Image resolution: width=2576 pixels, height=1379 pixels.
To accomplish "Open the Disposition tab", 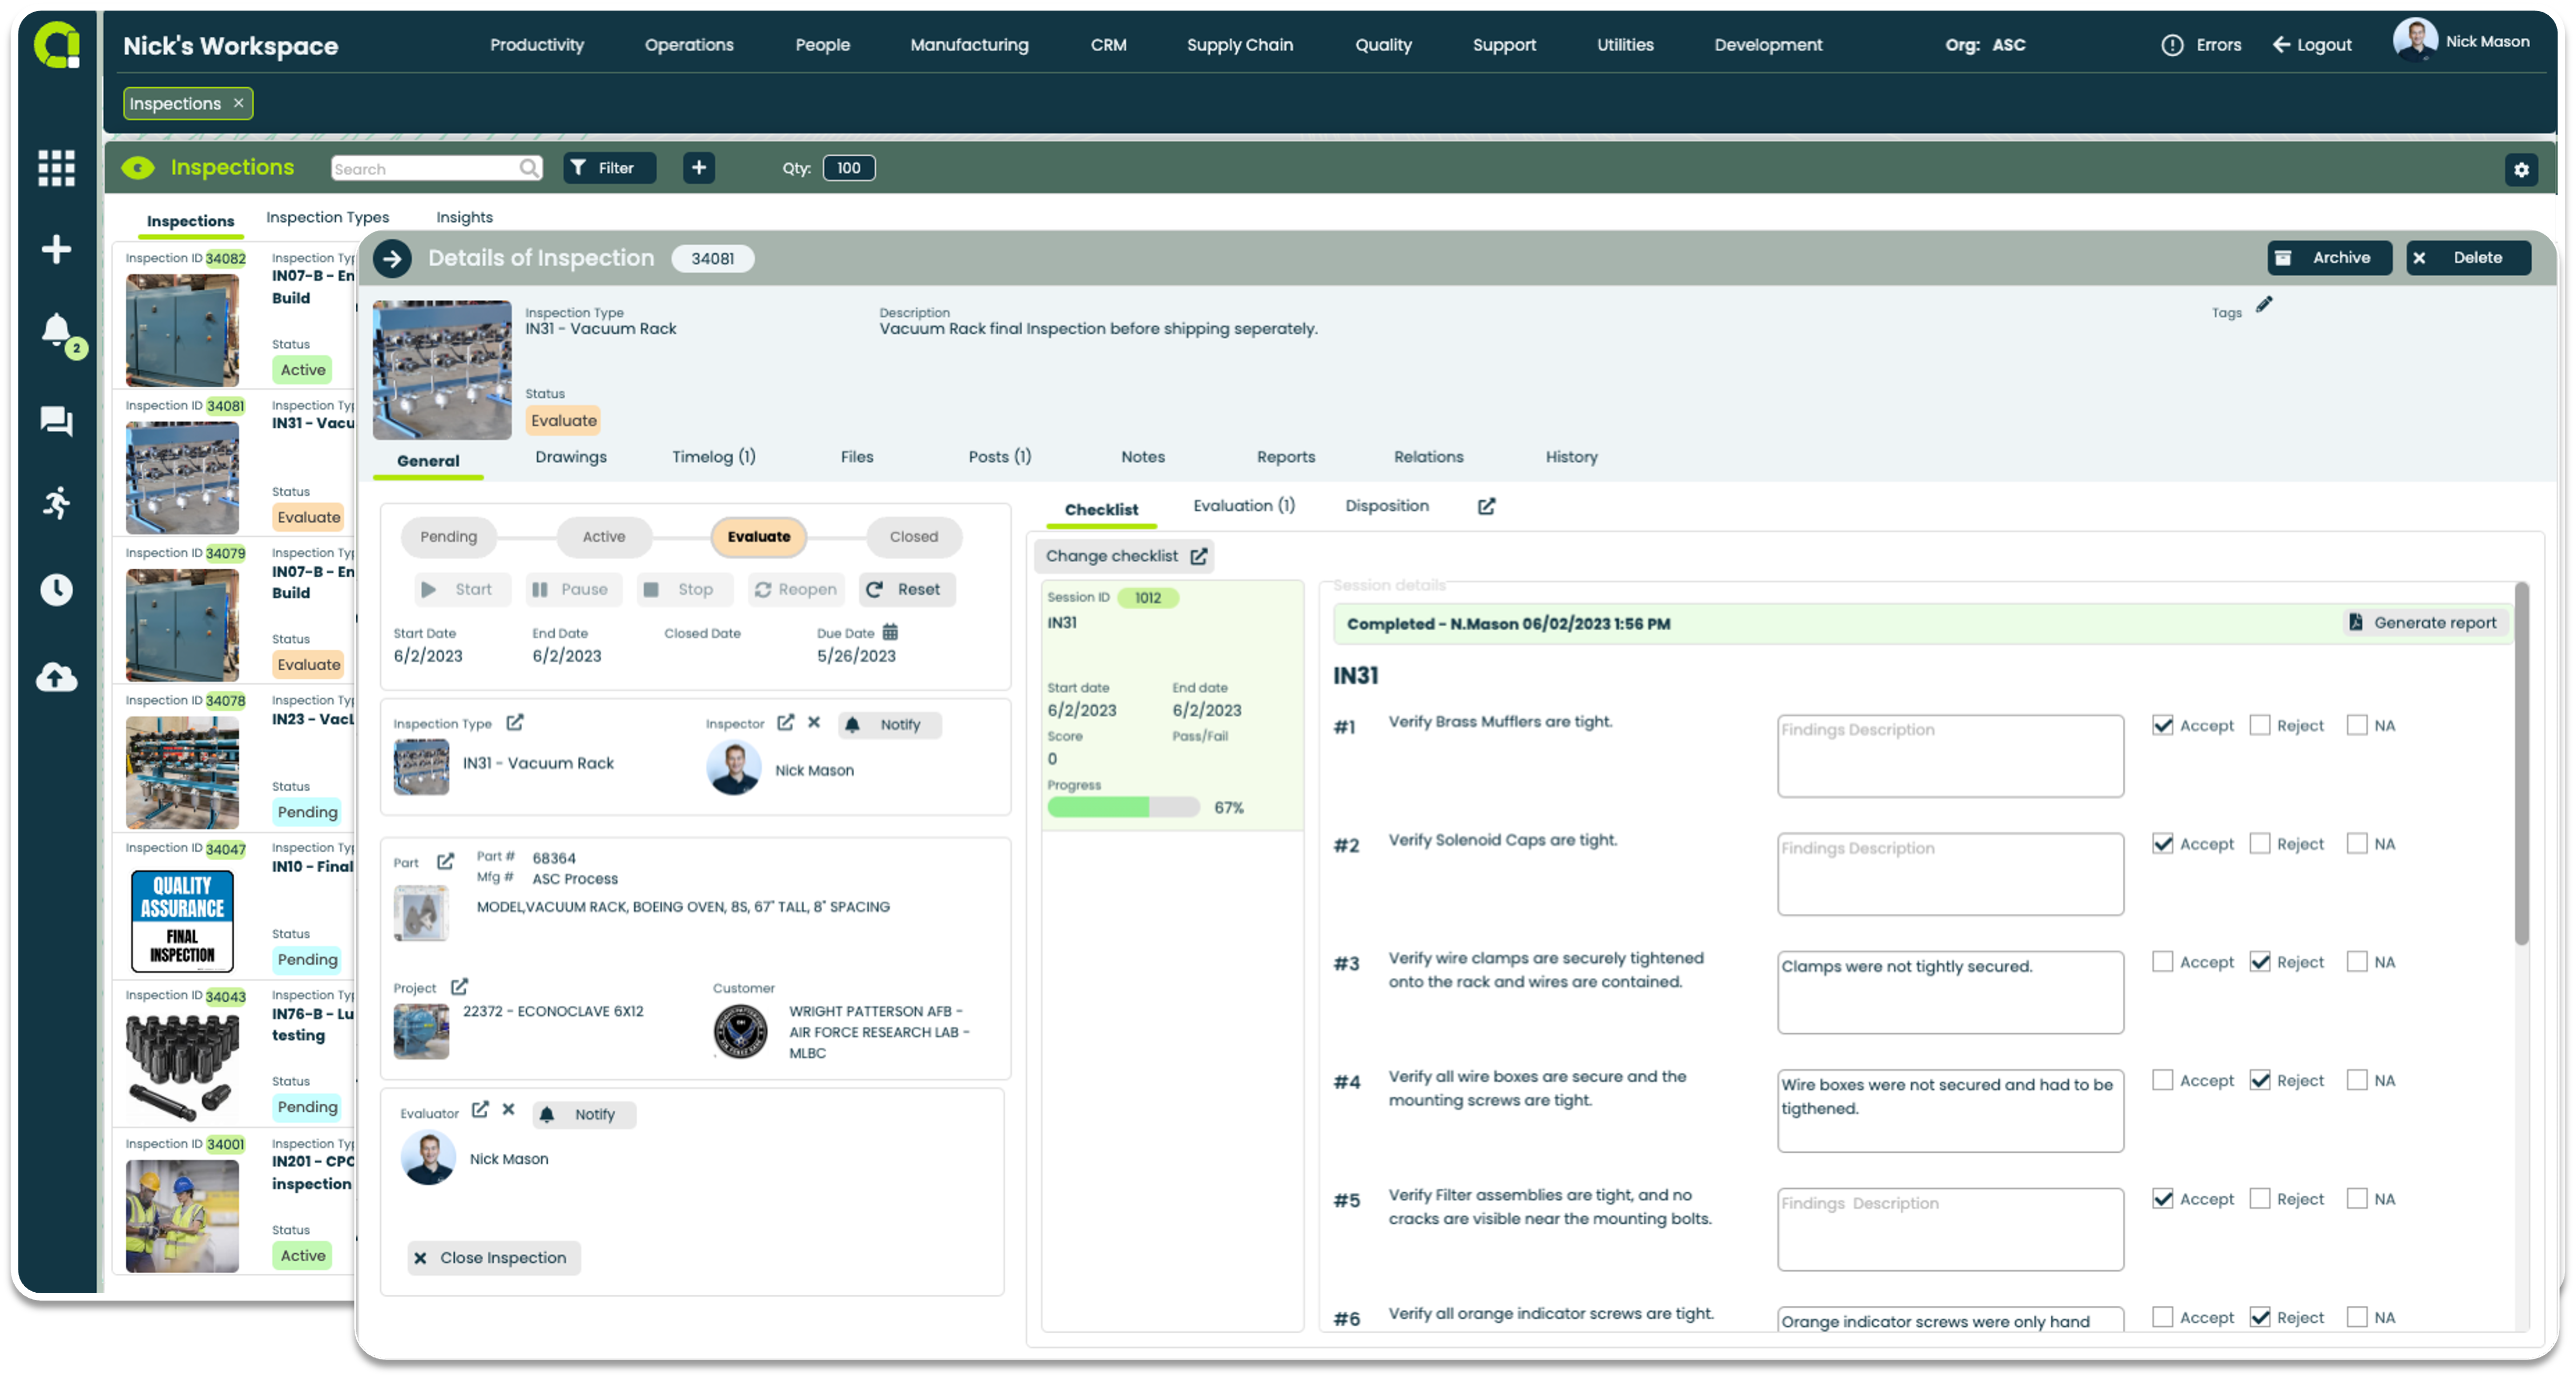I will [x=1387, y=507].
